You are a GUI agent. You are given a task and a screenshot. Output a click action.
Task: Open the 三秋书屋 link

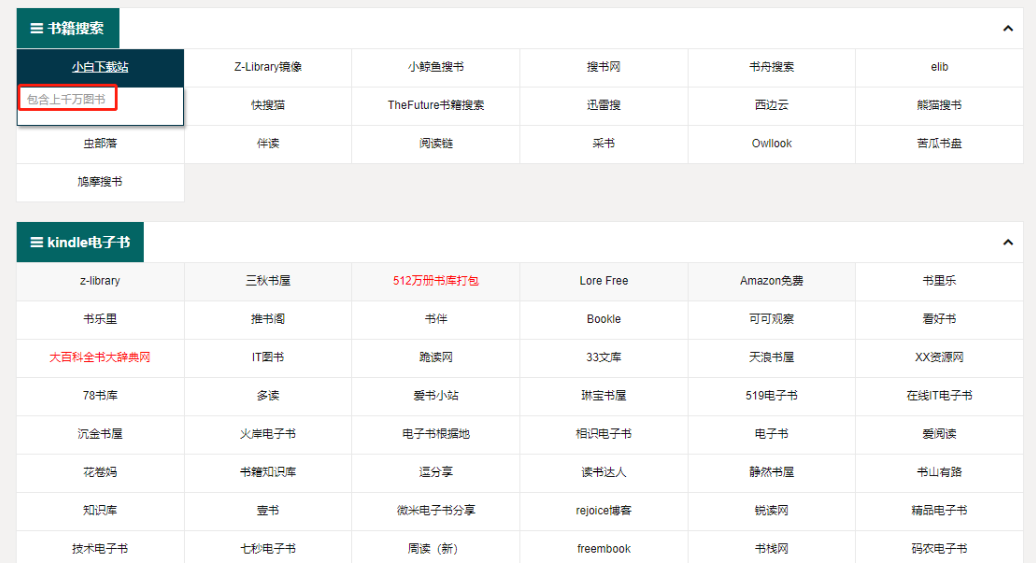pyautogui.click(x=268, y=281)
